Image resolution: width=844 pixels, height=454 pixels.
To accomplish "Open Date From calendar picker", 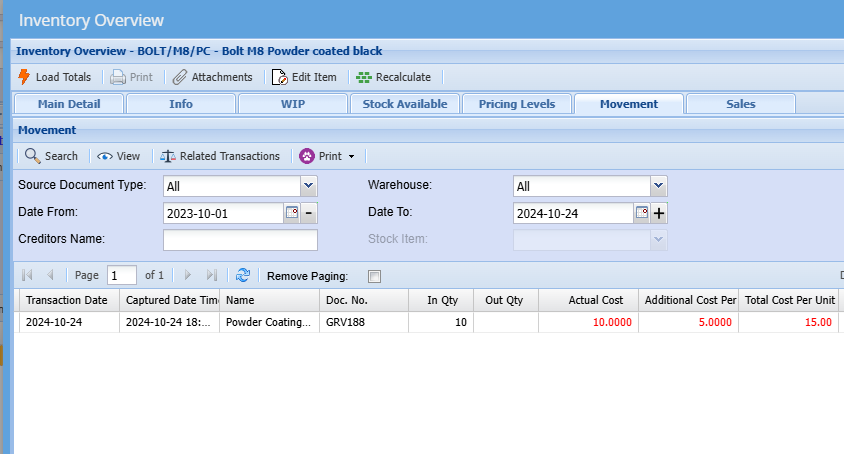I will click(x=292, y=213).
